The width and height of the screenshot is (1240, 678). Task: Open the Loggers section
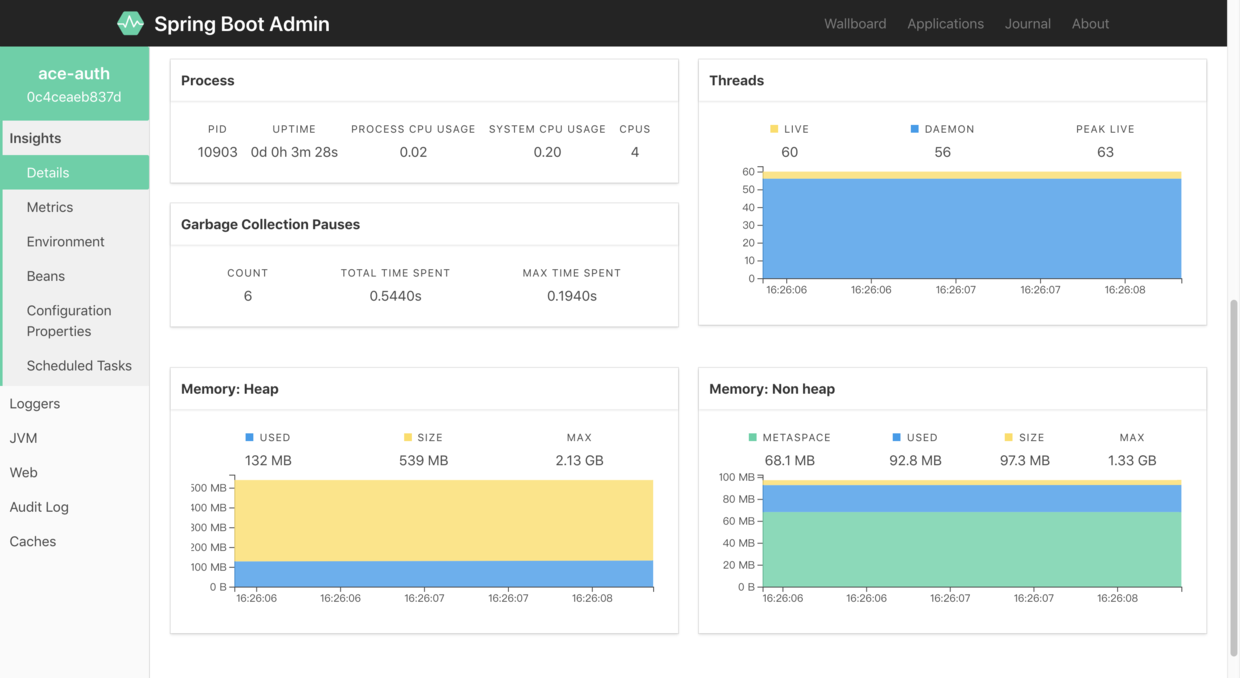coord(75,403)
